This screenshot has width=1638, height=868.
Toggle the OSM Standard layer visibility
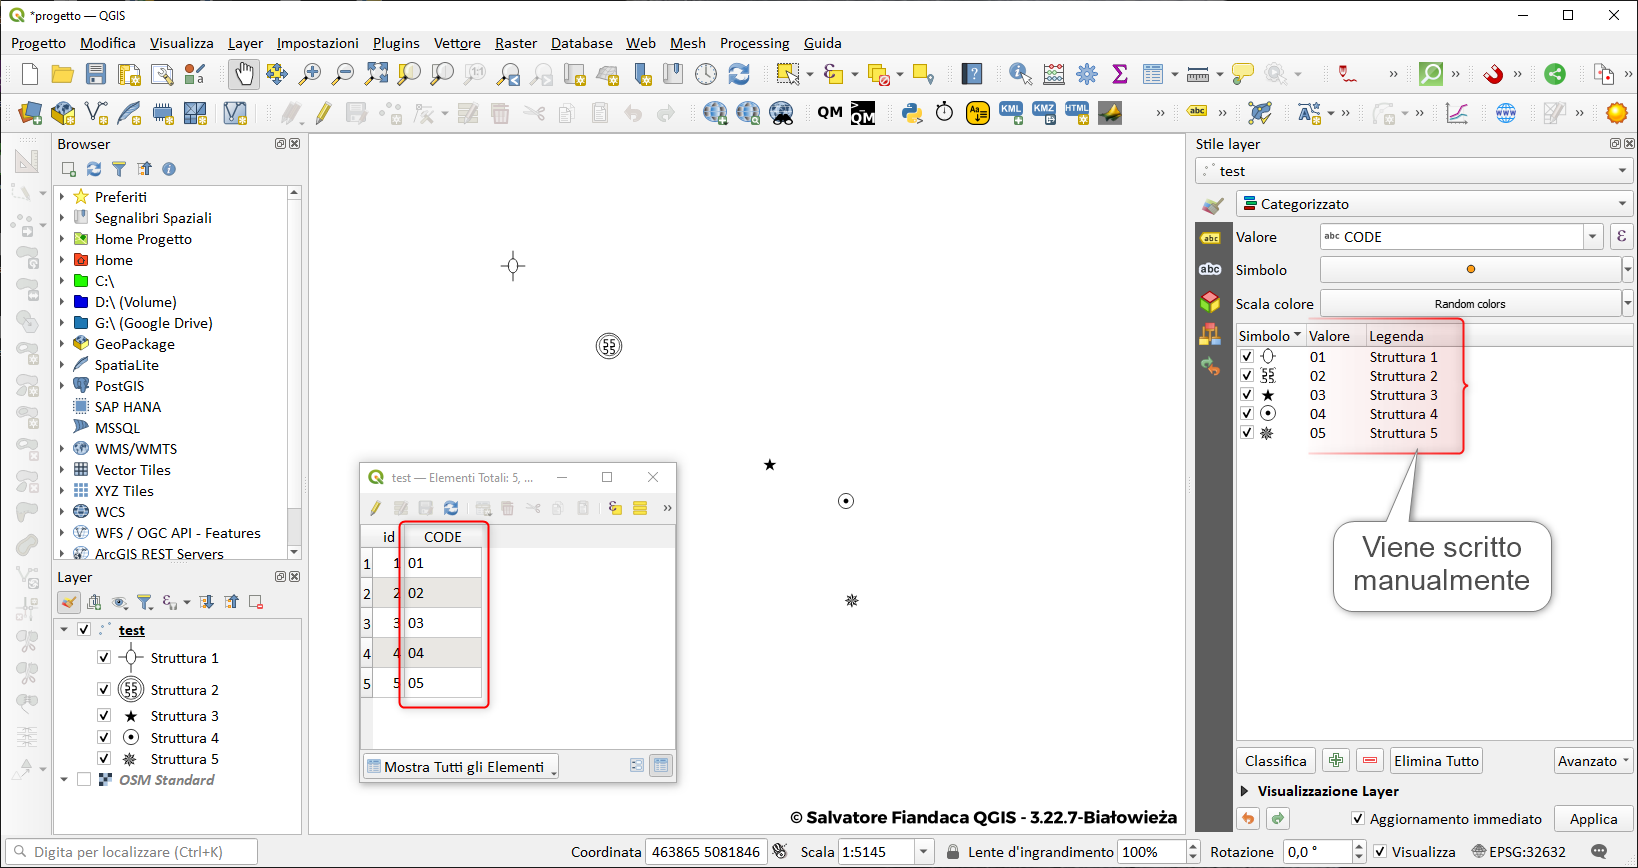84,780
